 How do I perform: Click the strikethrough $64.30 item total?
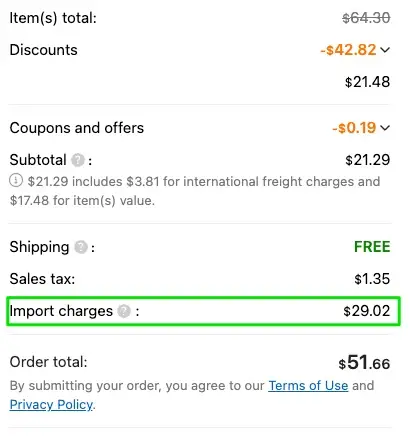pyautogui.click(x=366, y=18)
